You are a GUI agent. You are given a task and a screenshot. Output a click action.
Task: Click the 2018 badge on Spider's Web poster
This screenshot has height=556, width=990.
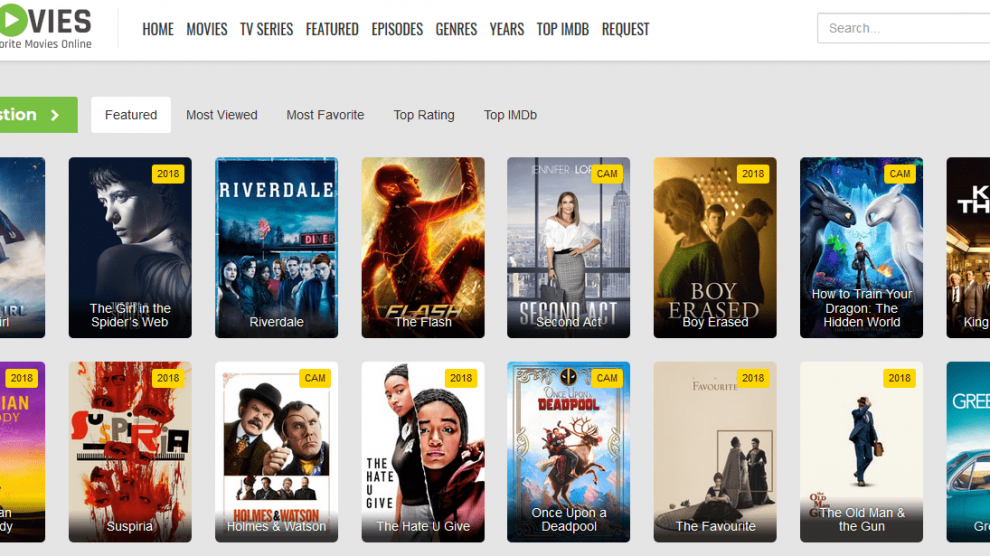tap(168, 174)
